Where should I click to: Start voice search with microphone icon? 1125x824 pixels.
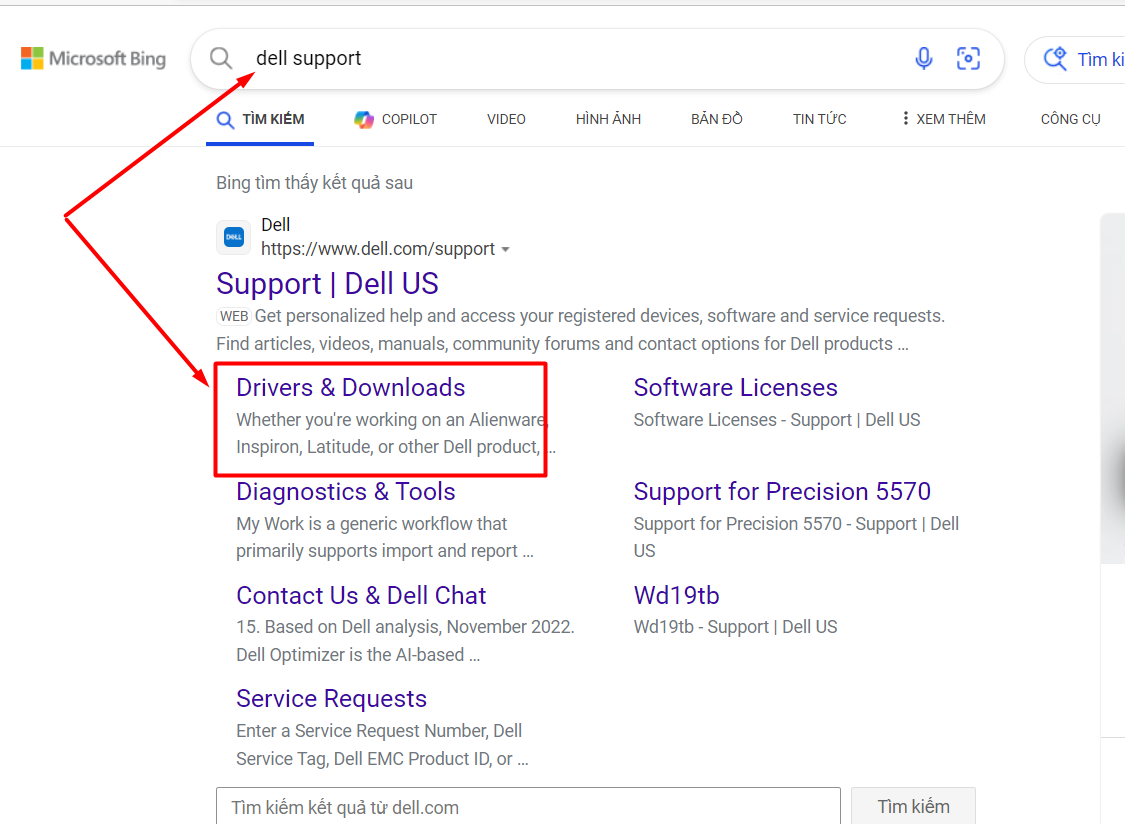[x=924, y=58]
